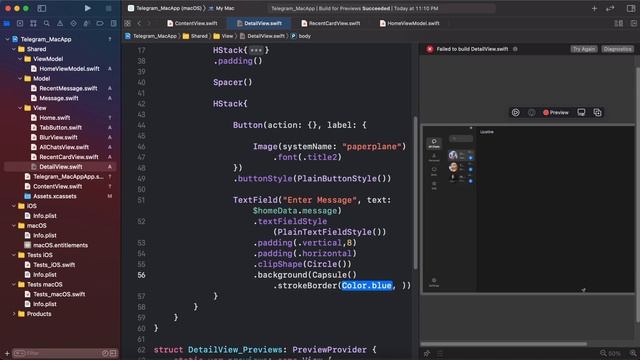The image size is (640, 360).
Task: Open the adjust editor options menu
Action: click(x=619, y=24)
